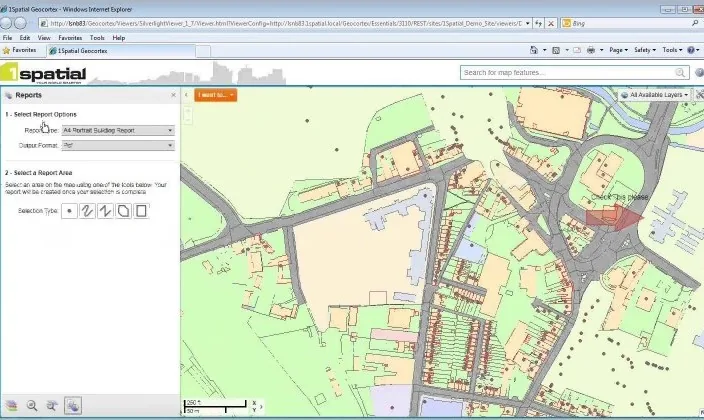Click the help icon beside the map search

(699, 72)
